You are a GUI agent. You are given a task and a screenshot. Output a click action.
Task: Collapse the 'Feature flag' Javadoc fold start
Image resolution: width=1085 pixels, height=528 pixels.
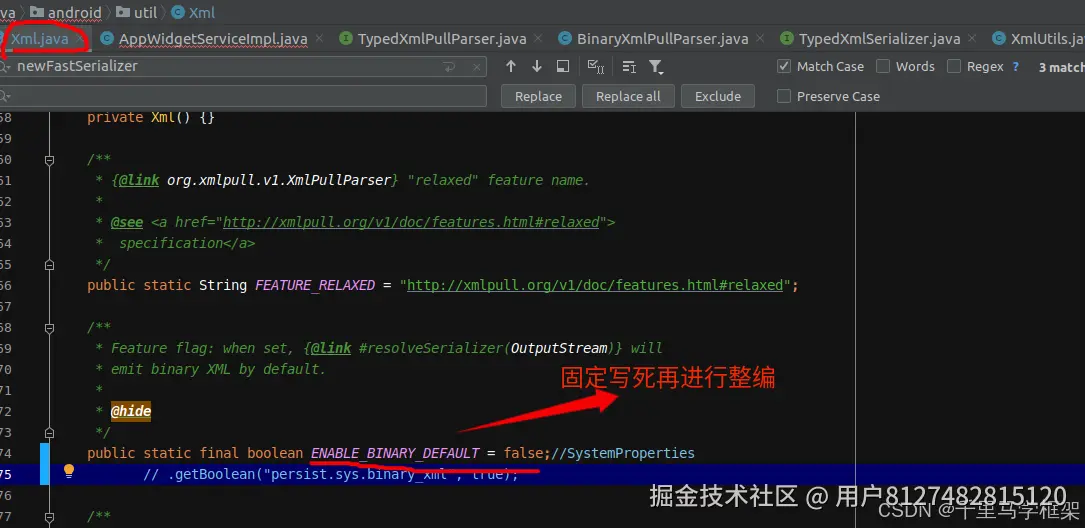pos(49,327)
